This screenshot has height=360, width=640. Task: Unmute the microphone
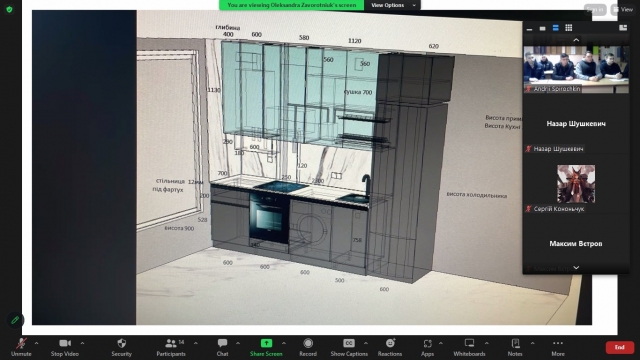point(21,347)
